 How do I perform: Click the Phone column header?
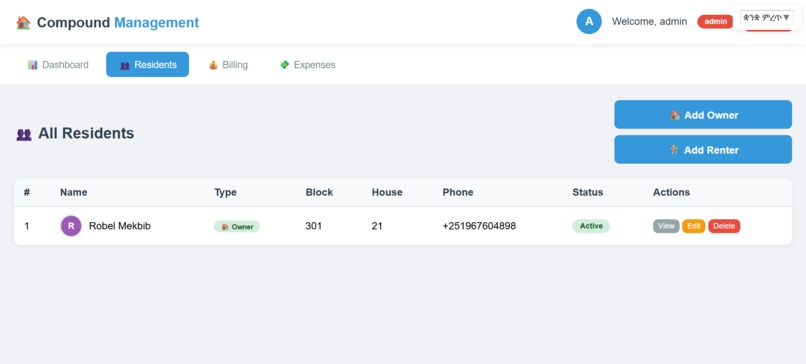457,192
